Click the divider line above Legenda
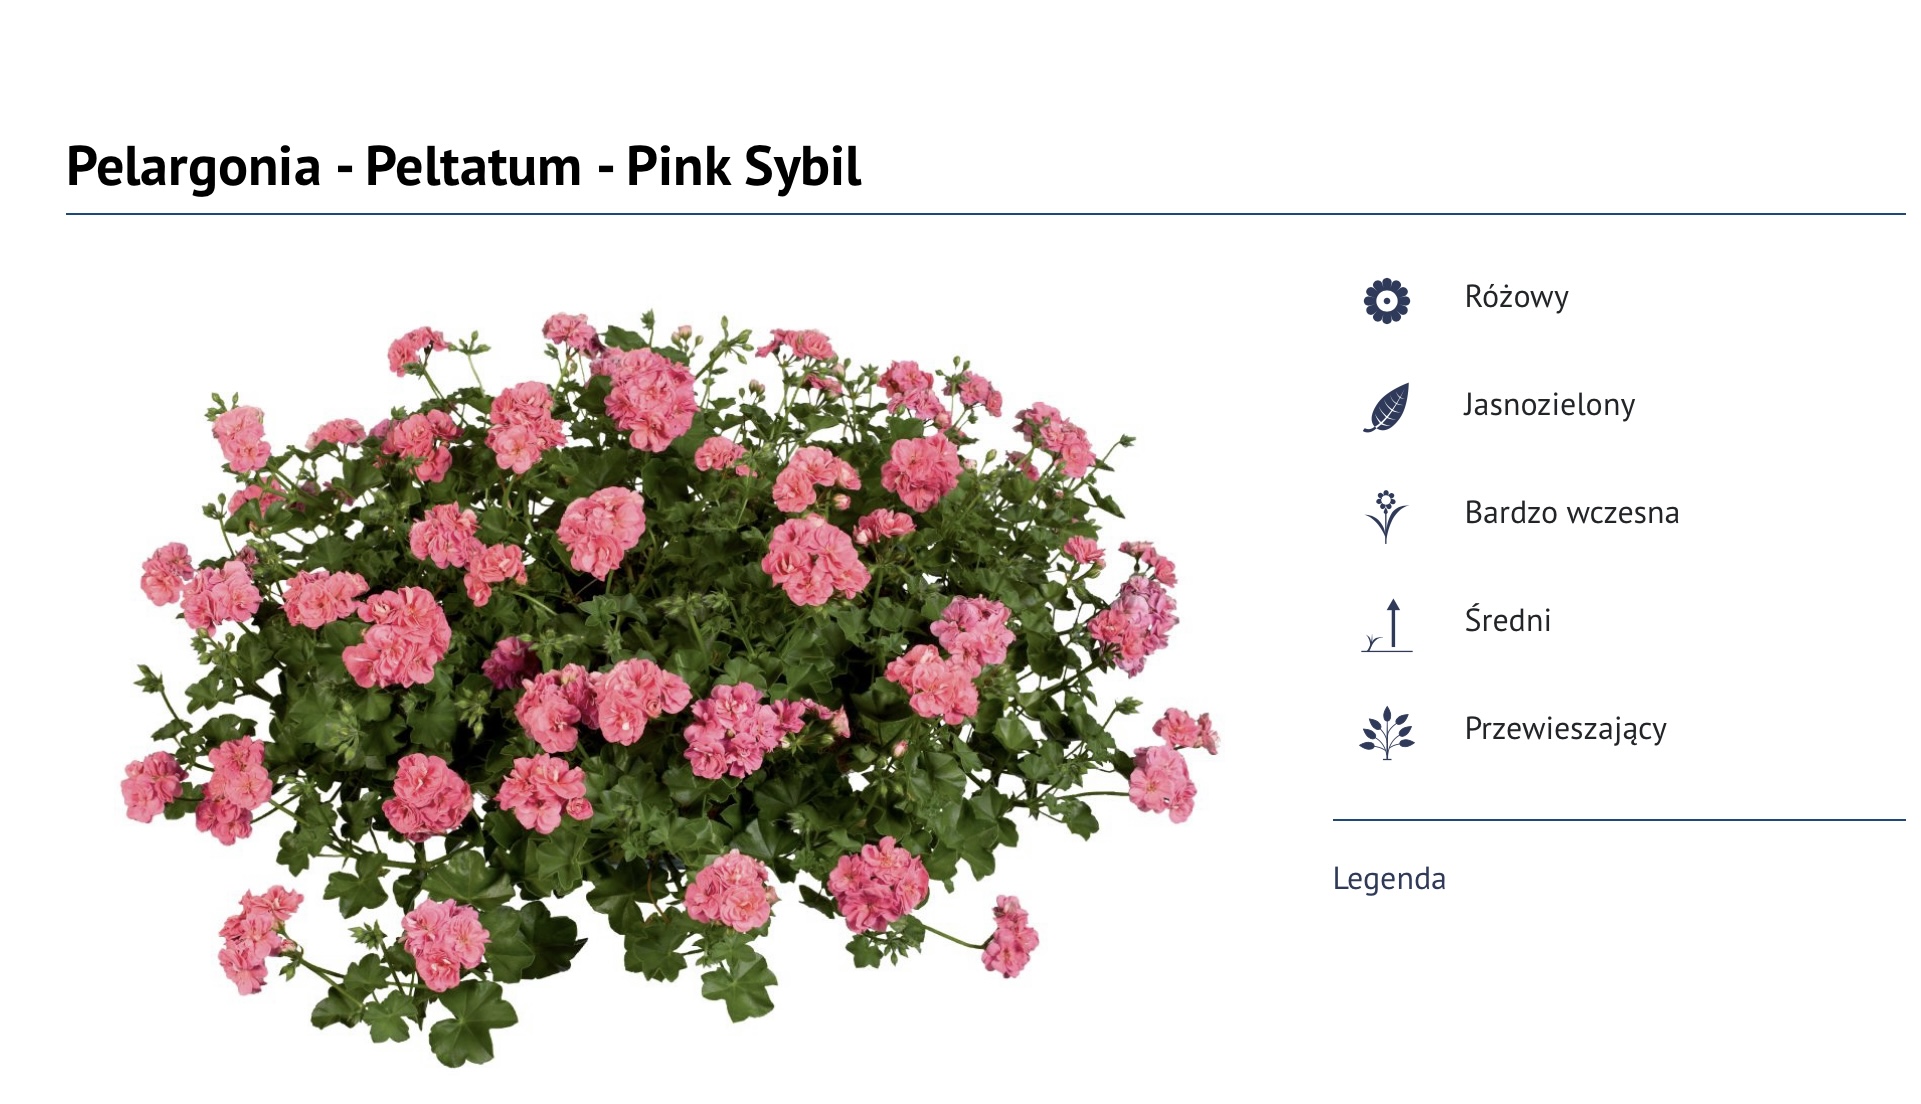Screen dimensions: 1921x1104 pos(1619,820)
